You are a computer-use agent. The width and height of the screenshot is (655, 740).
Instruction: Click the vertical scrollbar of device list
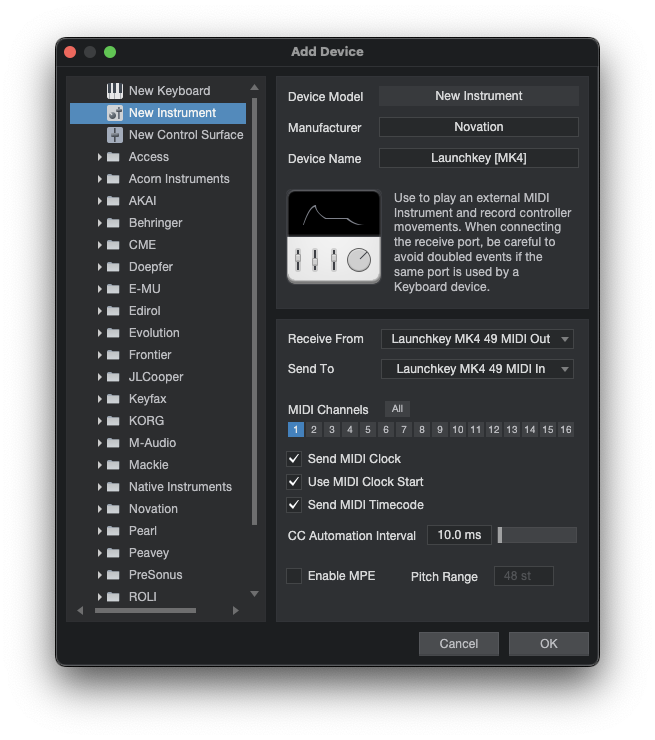(254, 311)
